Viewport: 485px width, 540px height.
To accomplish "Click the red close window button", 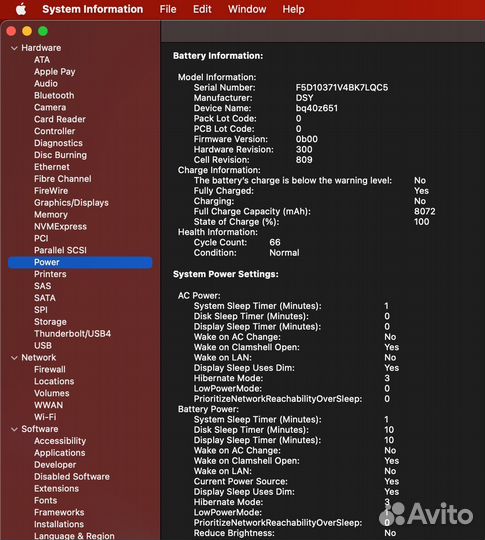I will pyautogui.click(x=11, y=31).
